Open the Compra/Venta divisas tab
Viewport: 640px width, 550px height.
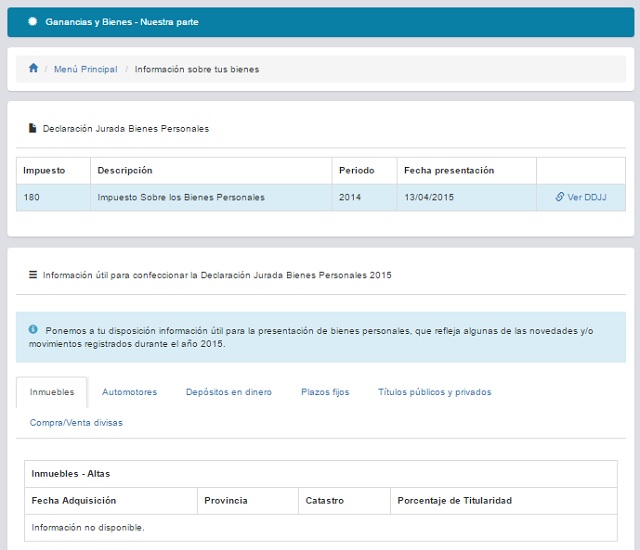tap(76, 423)
